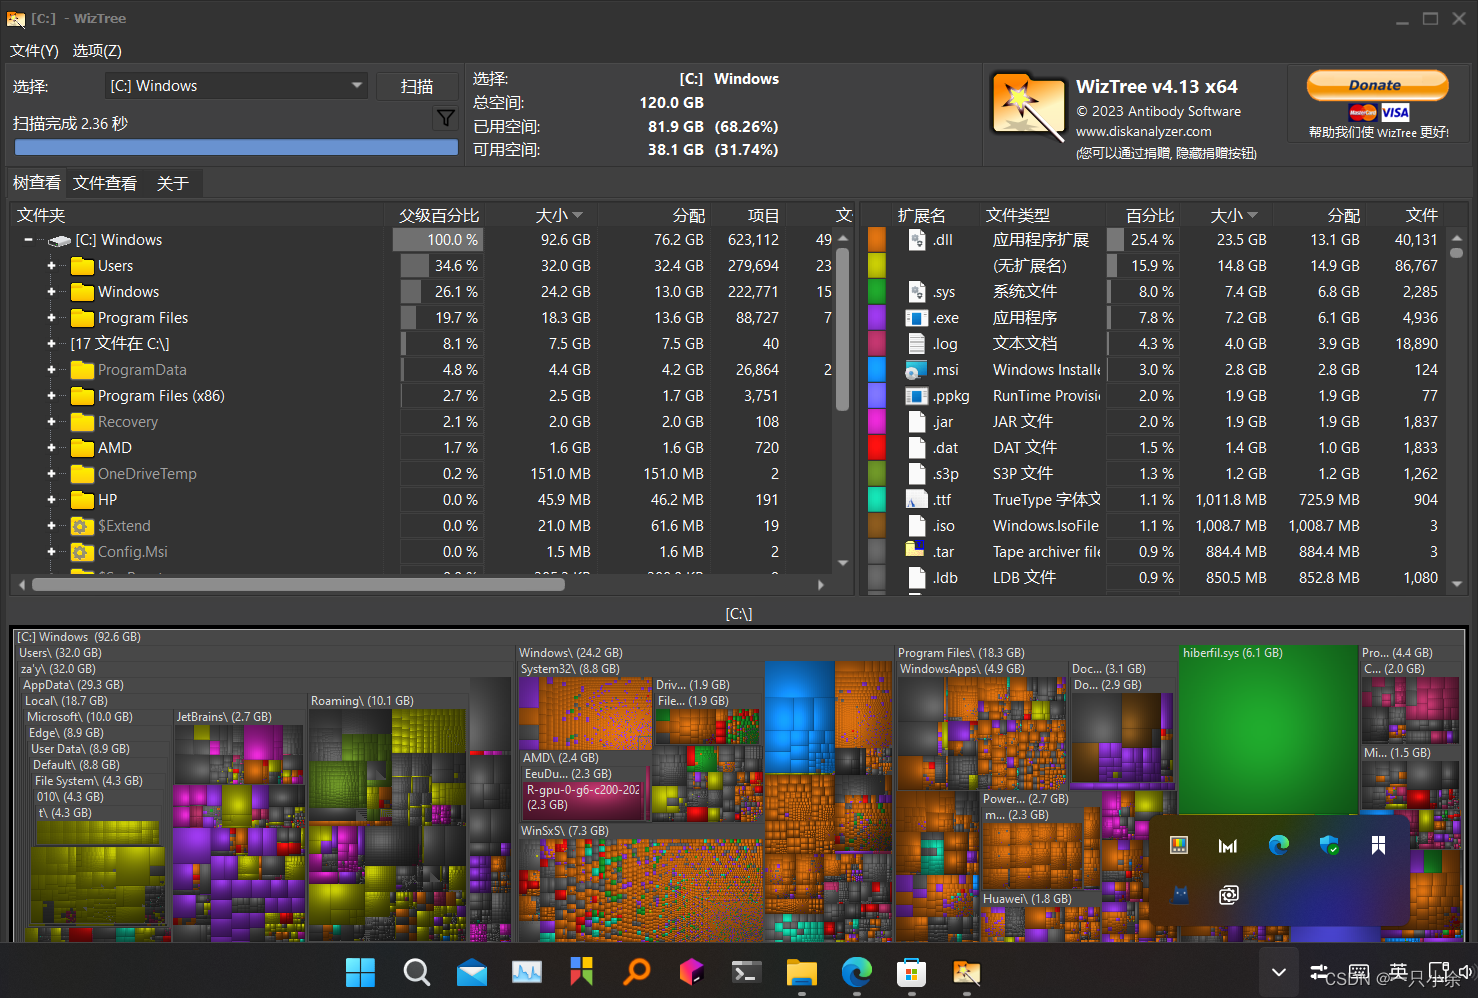Open terminal app from taskbar
This screenshot has width=1478, height=998.
747,972
